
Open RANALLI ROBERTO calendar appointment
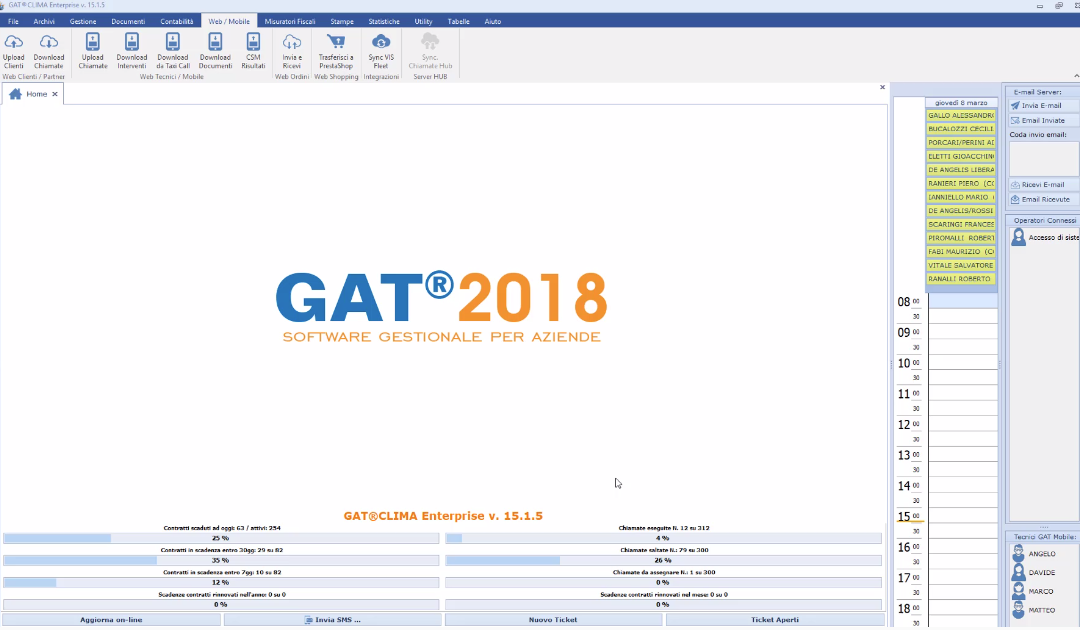[961, 279]
